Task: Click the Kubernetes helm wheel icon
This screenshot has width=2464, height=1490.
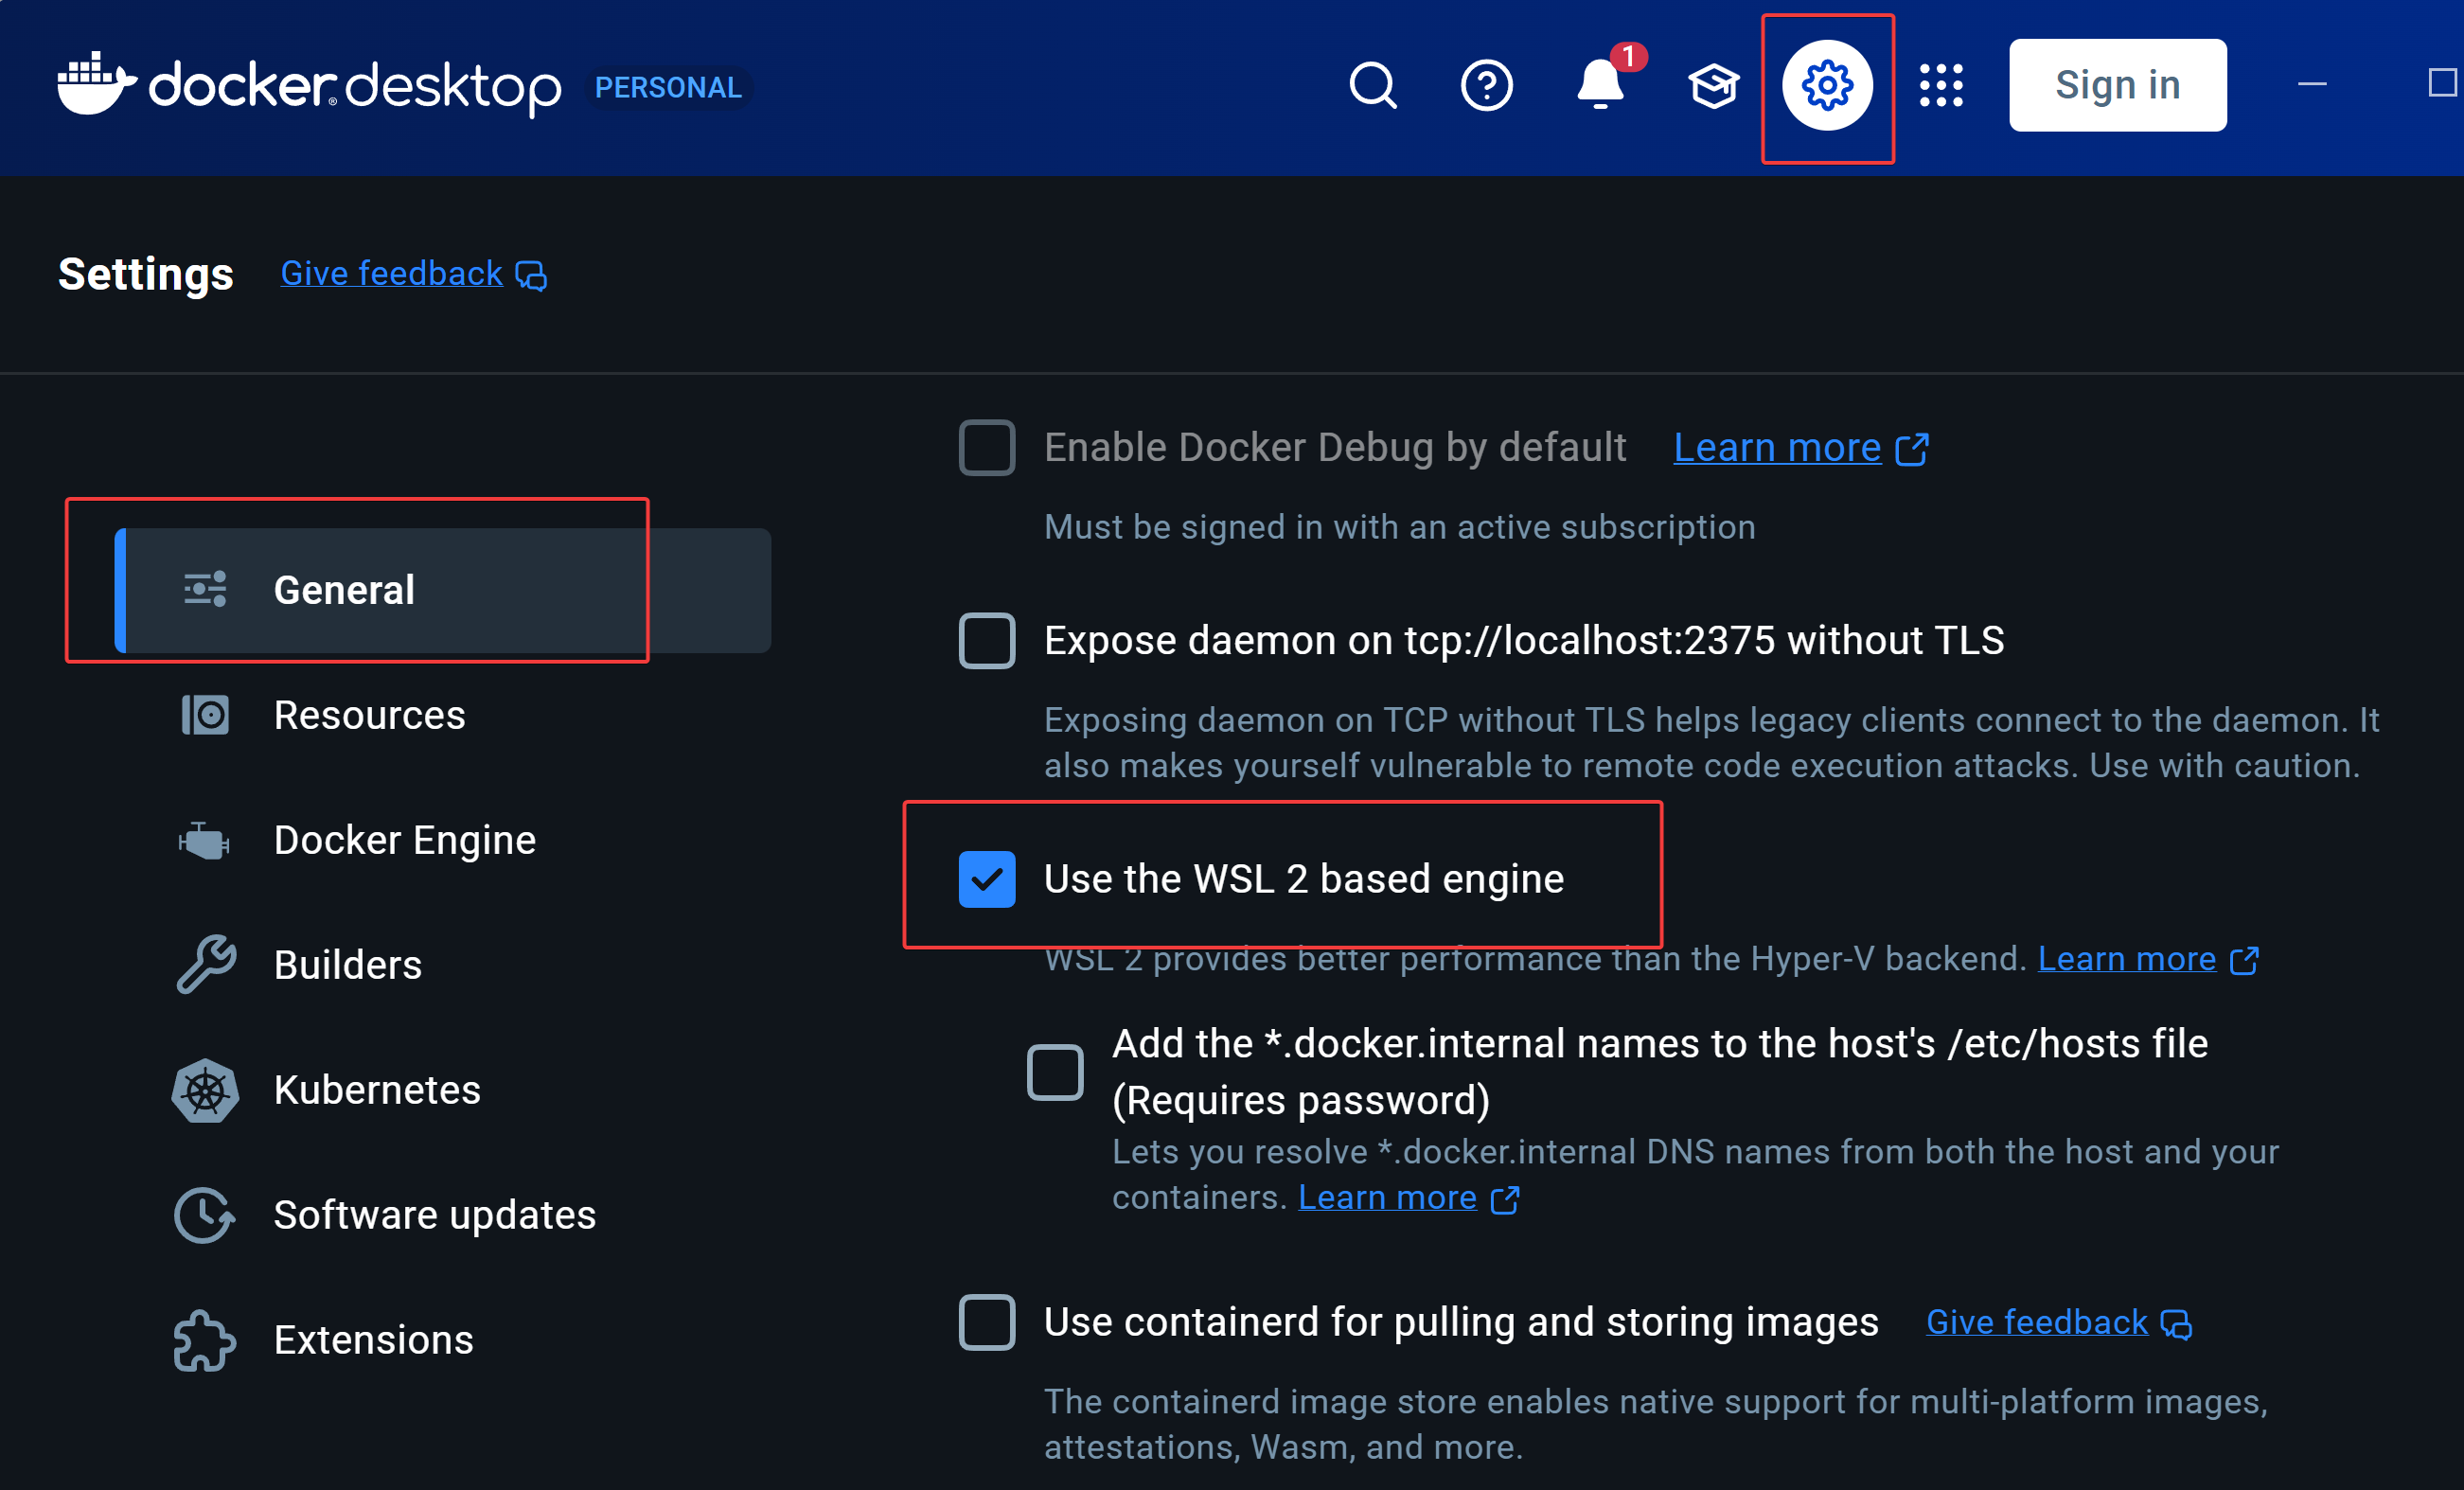Action: 205,1090
